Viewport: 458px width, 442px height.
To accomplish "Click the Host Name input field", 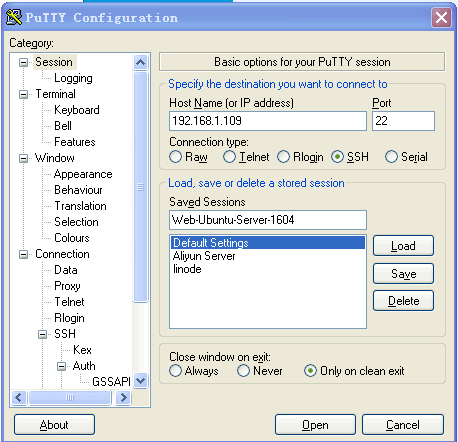I will tap(268, 121).
